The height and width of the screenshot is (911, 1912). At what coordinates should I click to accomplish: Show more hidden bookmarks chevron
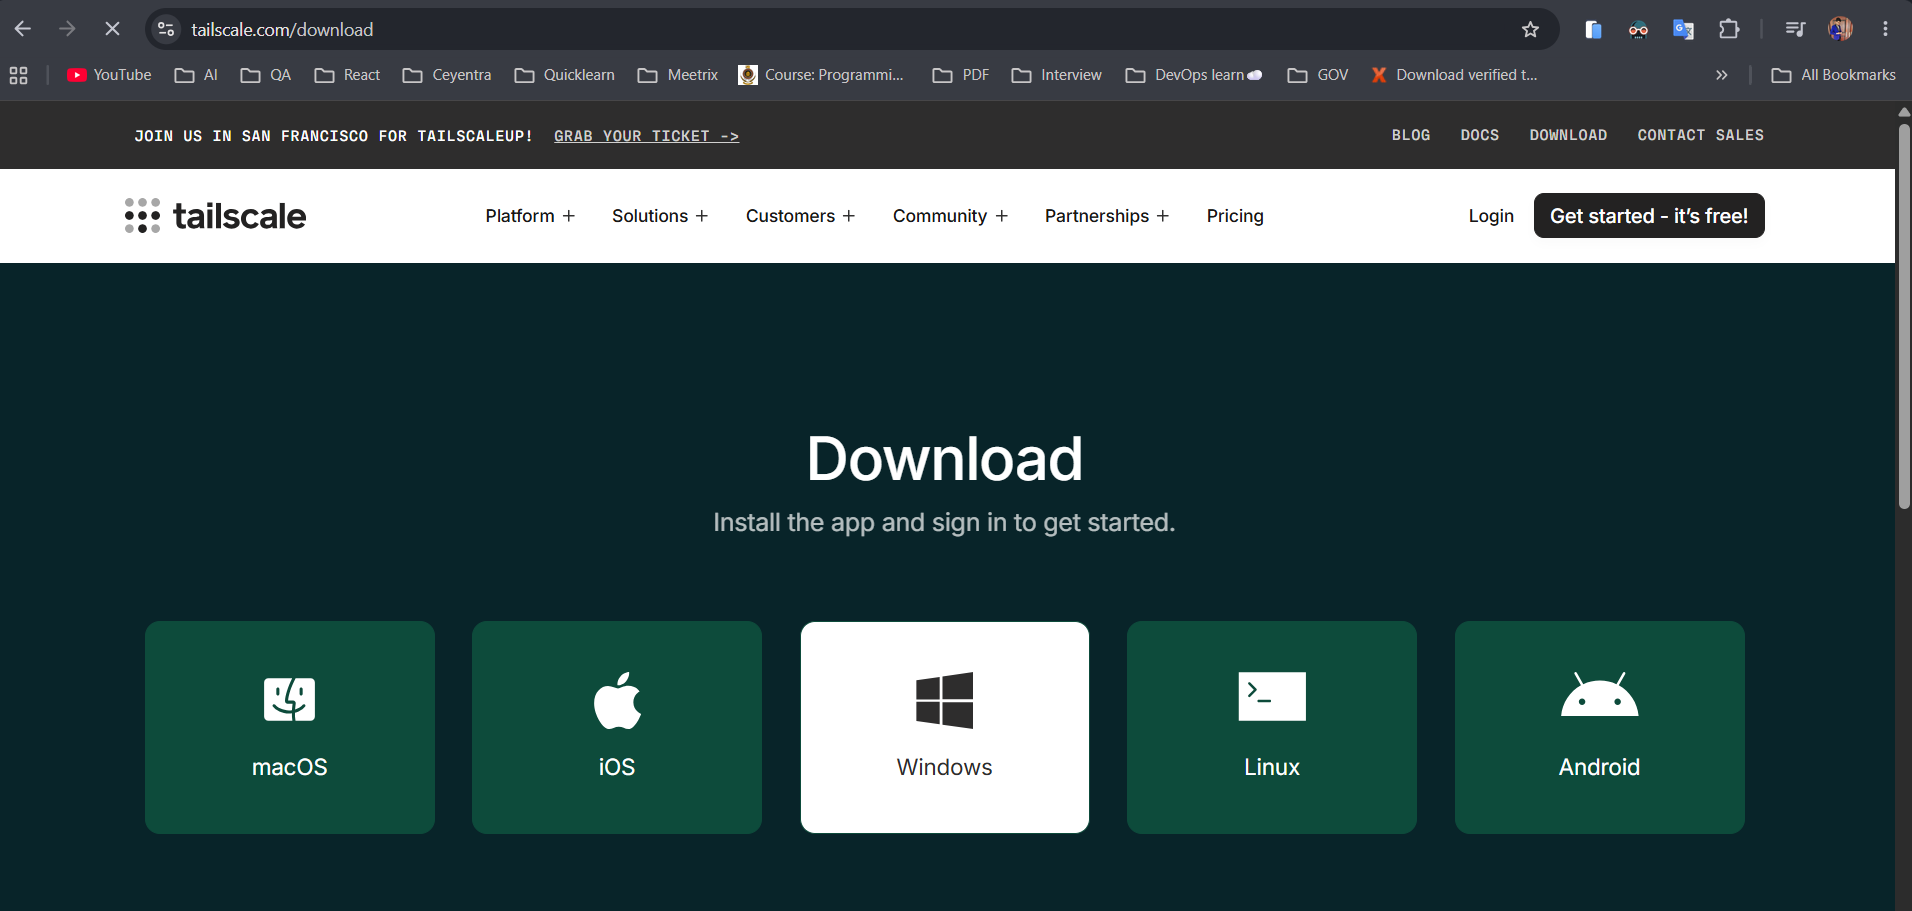[x=1721, y=75]
